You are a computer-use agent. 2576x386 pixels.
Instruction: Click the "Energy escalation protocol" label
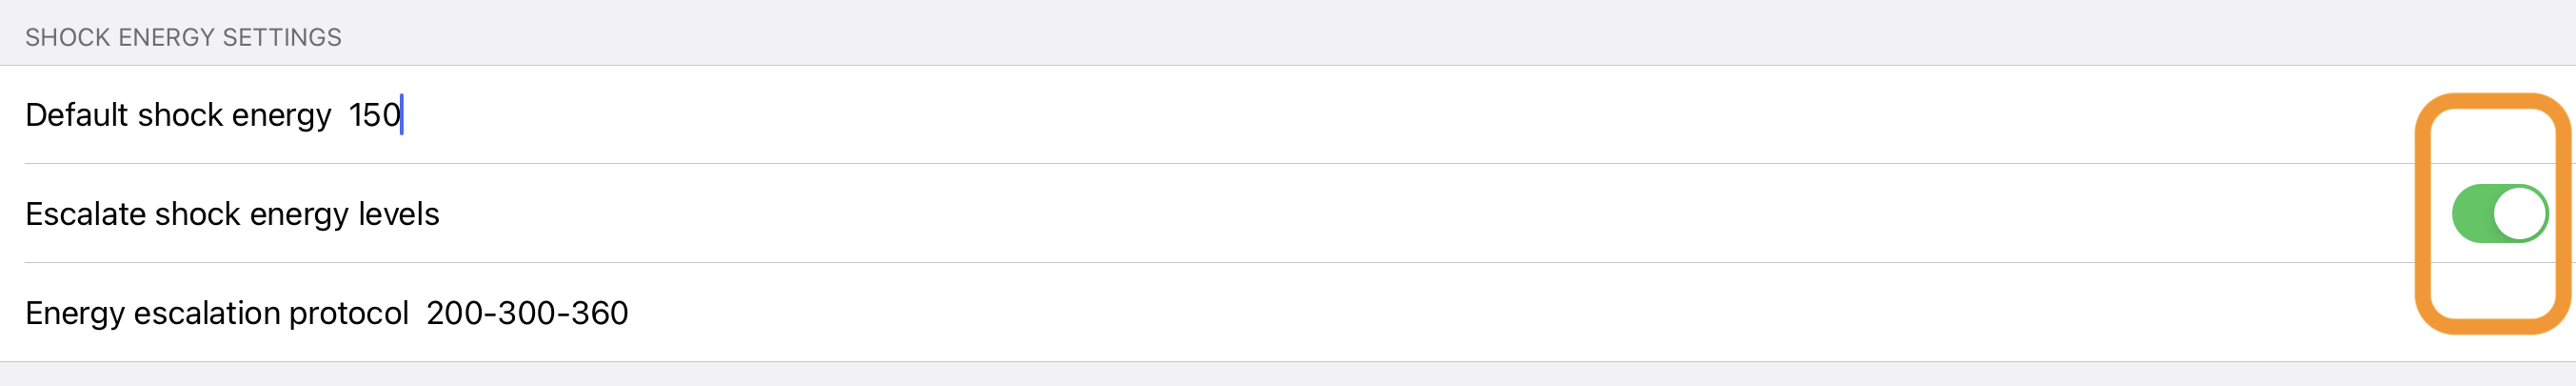point(216,313)
